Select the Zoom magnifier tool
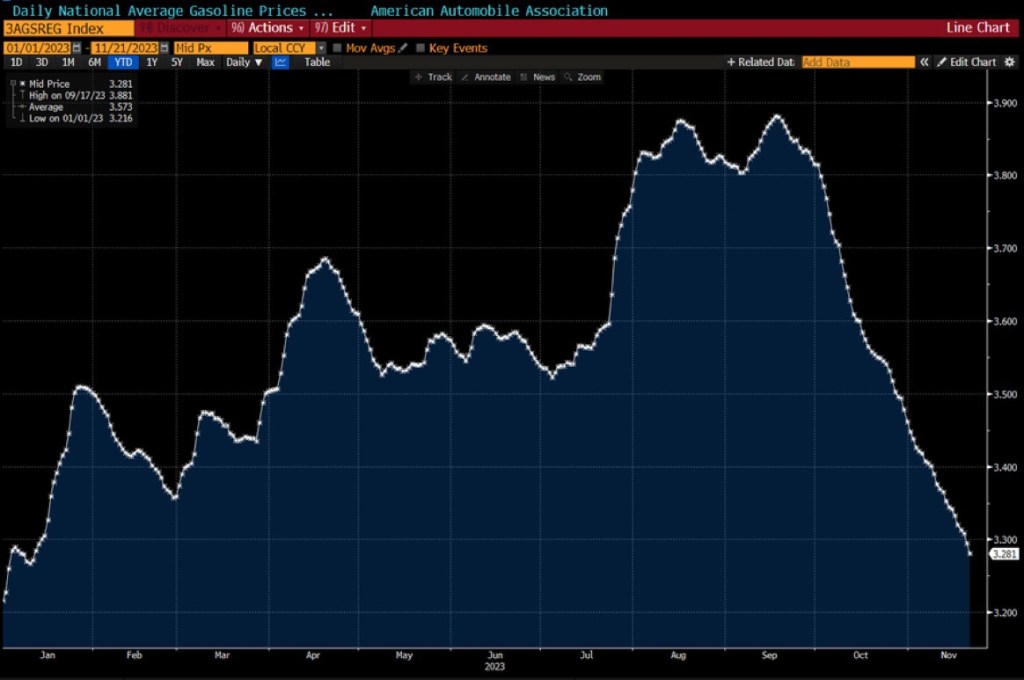This screenshot has width=1024, height=680. [x=582, y=77]
